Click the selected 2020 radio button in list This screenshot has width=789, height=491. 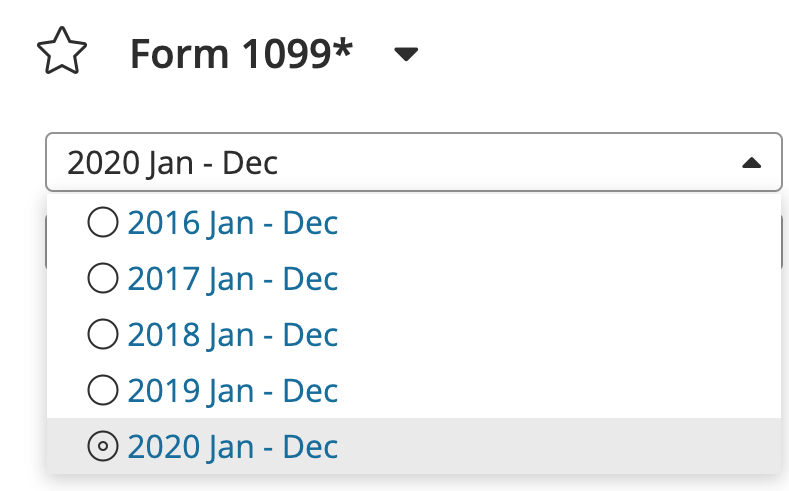pyautogui.click(x=103, y=446)
